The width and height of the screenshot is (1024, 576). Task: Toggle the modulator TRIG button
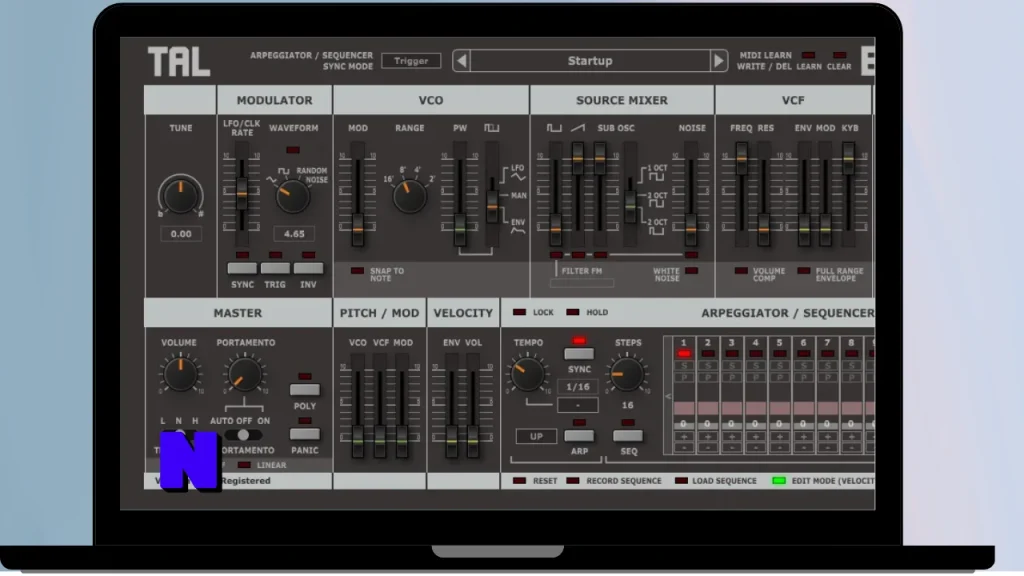pyautogui.click(x=275, y=268)
